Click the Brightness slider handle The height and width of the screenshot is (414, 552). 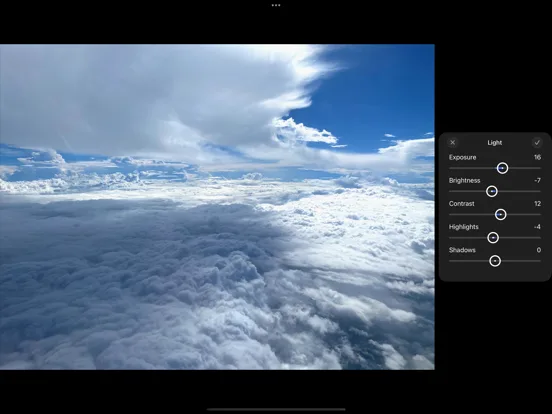[x=492, y=192]
